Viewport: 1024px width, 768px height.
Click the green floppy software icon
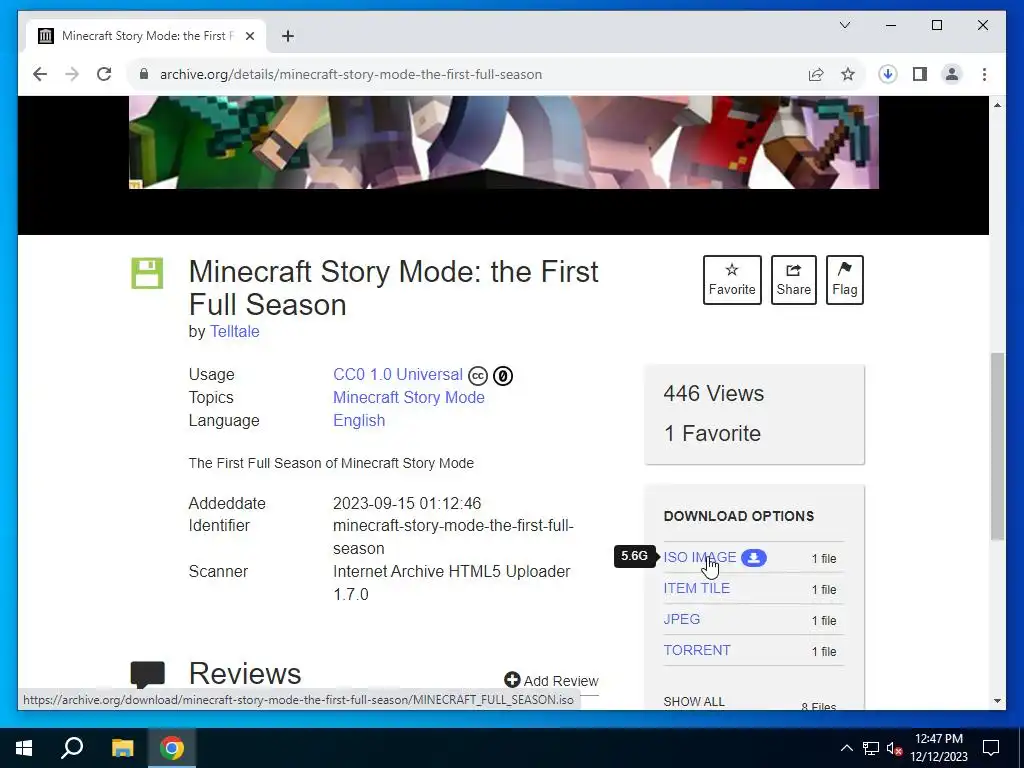tap(147, 273)
